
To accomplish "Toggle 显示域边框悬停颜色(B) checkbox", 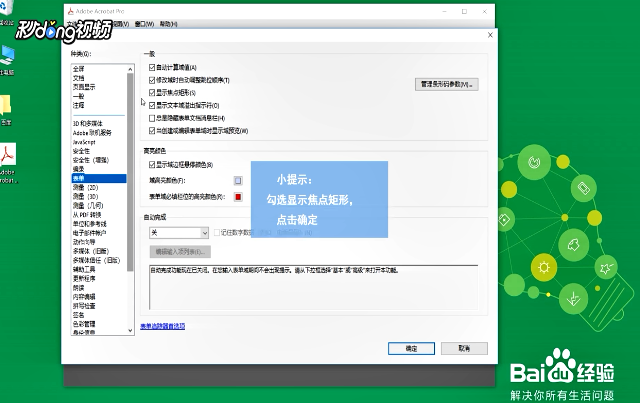I will point(152,165).
